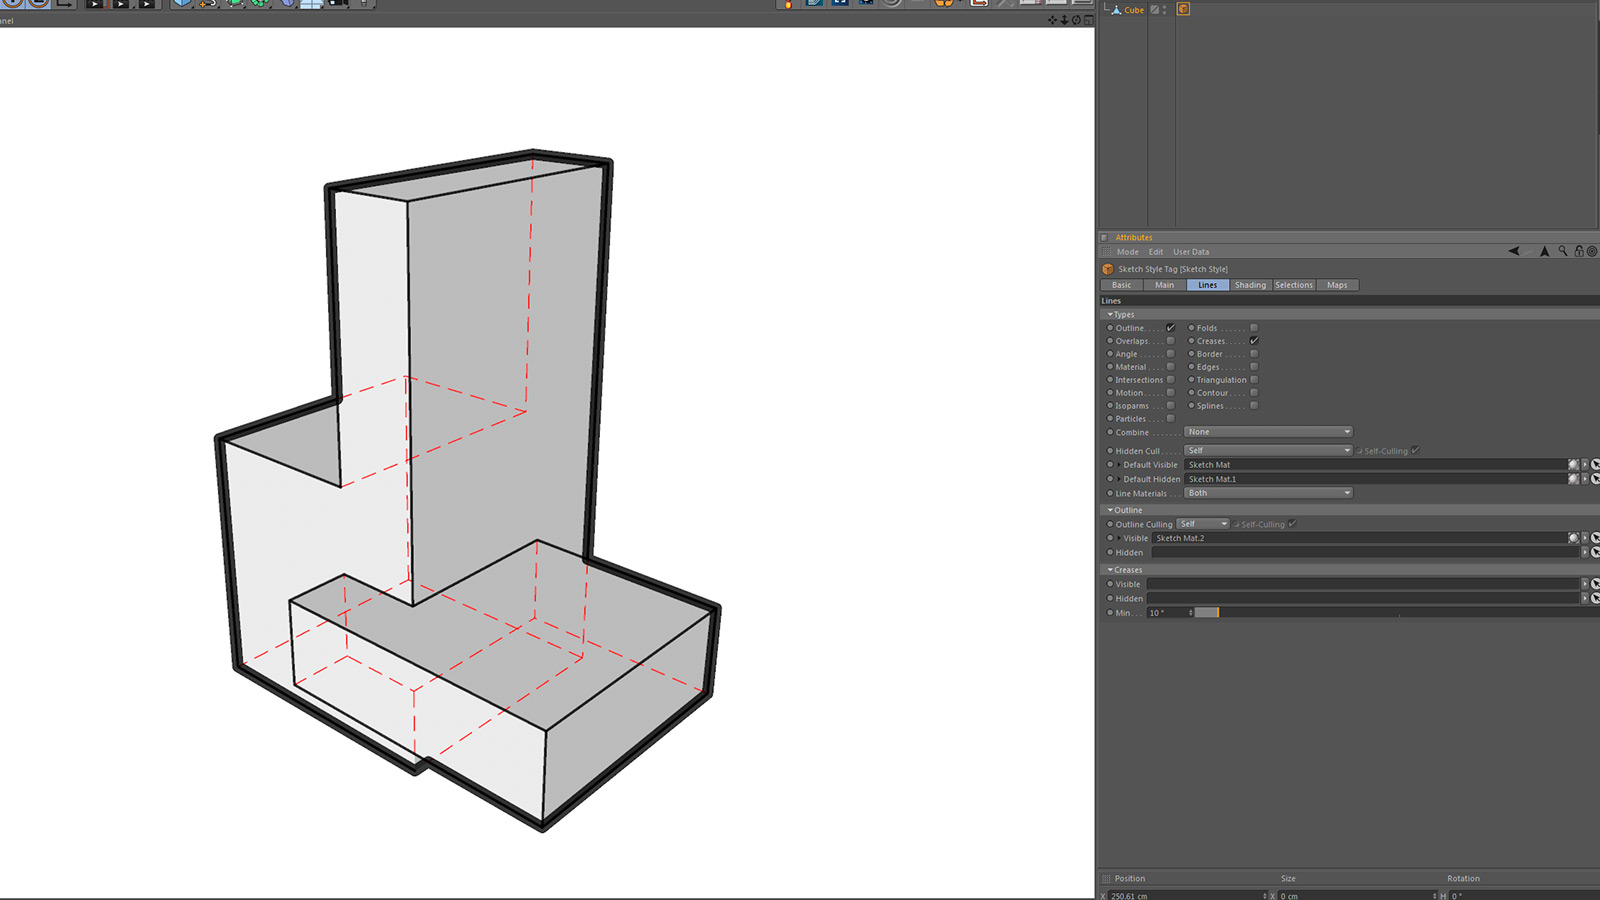Enable the Triangulation line type
Image resolution: width=1600 pixels, height=900 pixels.
coord(1254,380)
